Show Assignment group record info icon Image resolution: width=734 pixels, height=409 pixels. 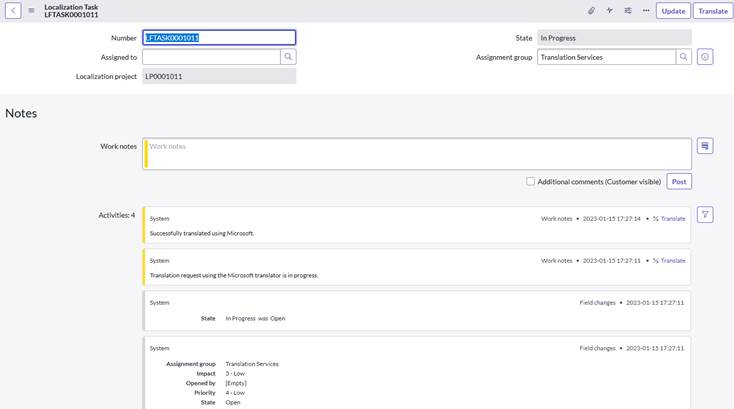click(x=705, y=57)
